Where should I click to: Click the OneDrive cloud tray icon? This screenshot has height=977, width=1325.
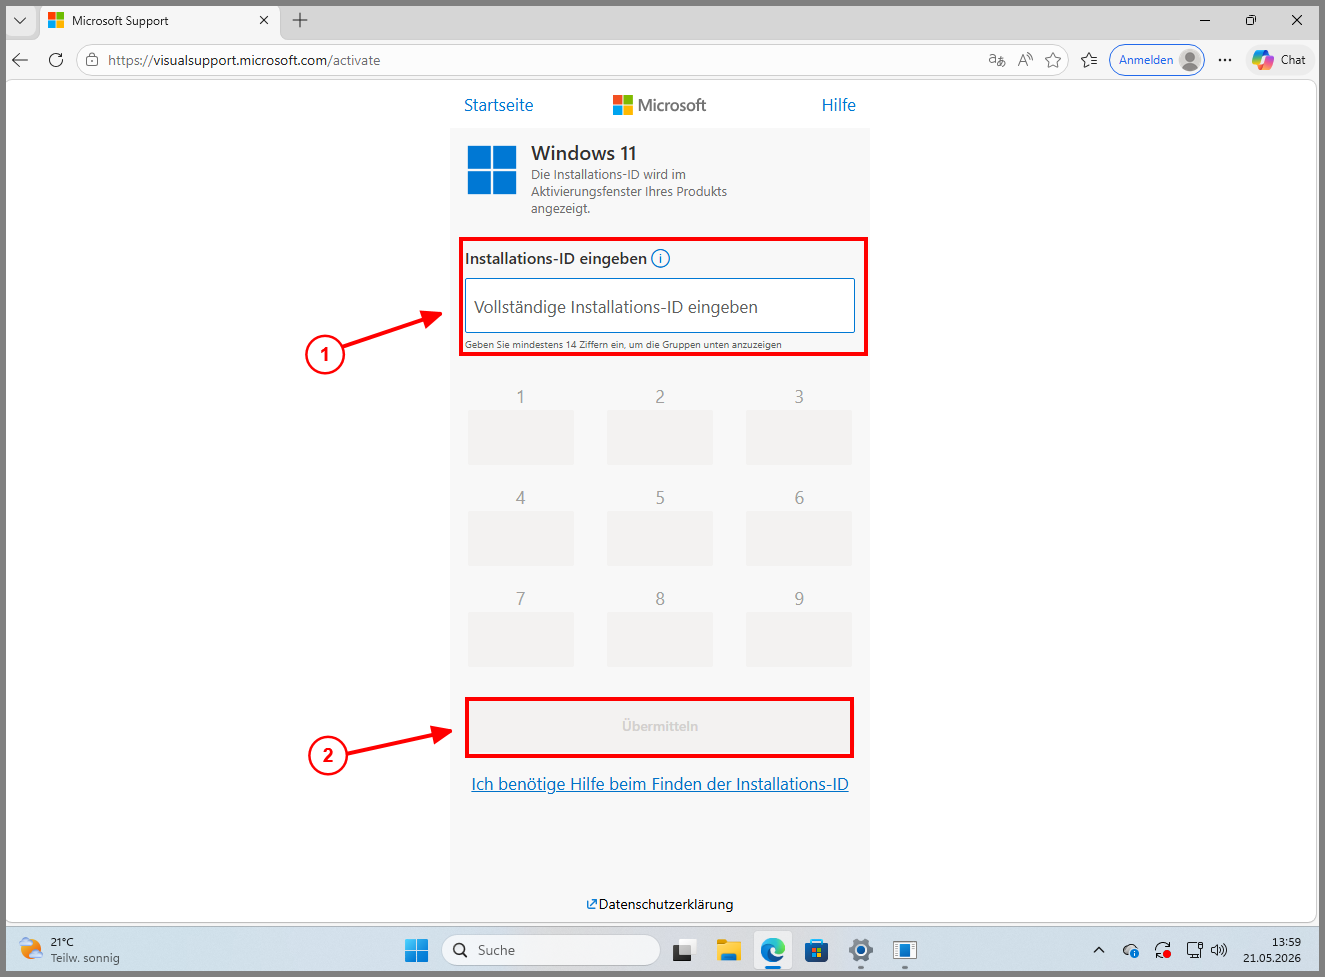click(x=1131, y=950)
